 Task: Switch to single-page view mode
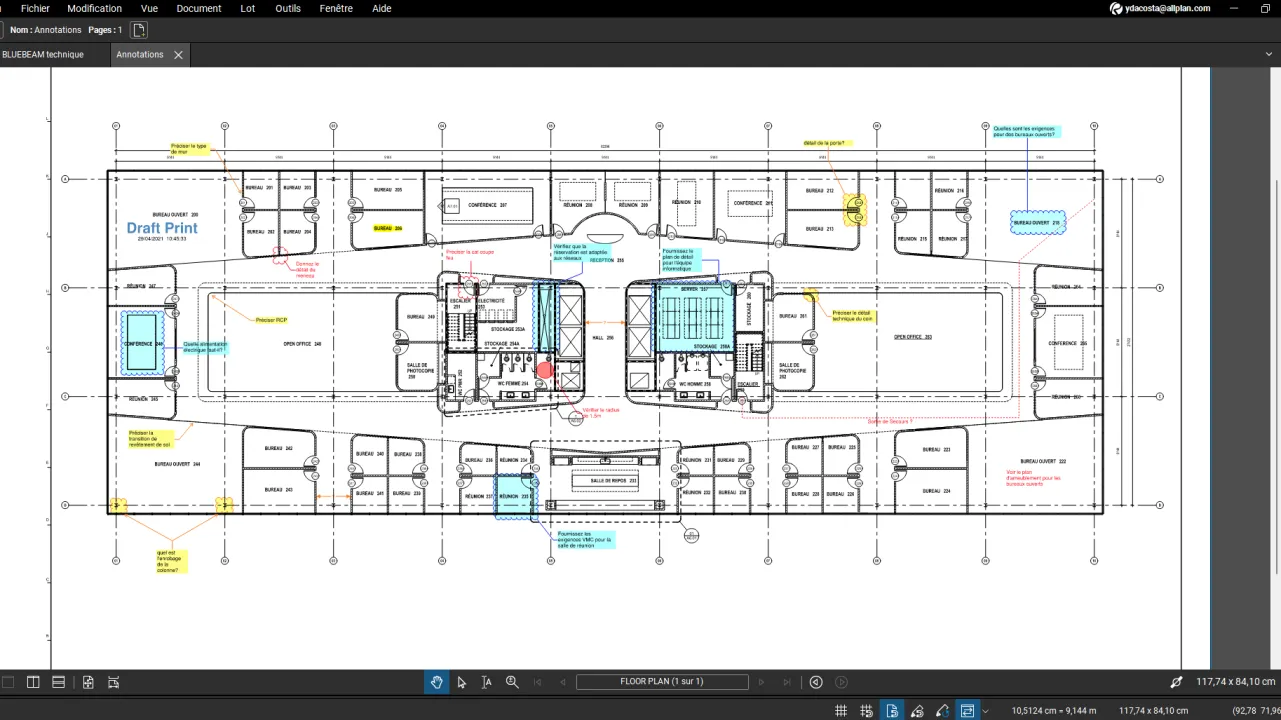click(9, 682)
